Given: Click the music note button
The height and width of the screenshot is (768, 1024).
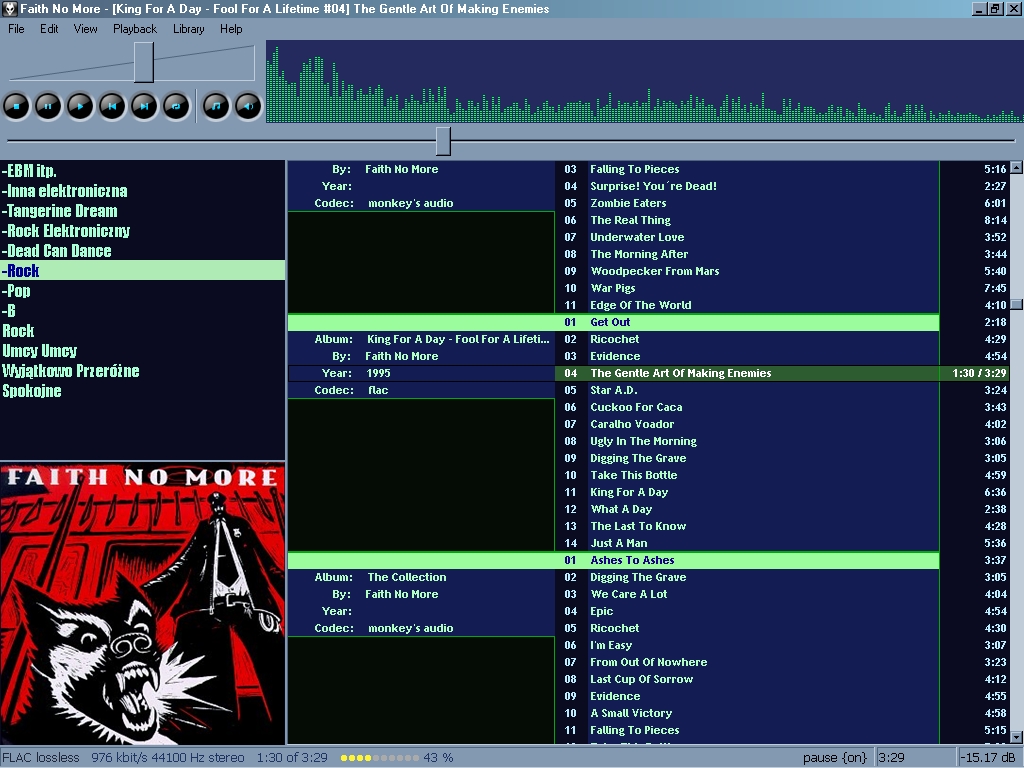Looking at the screenshot, I should (x=216, y=106).
